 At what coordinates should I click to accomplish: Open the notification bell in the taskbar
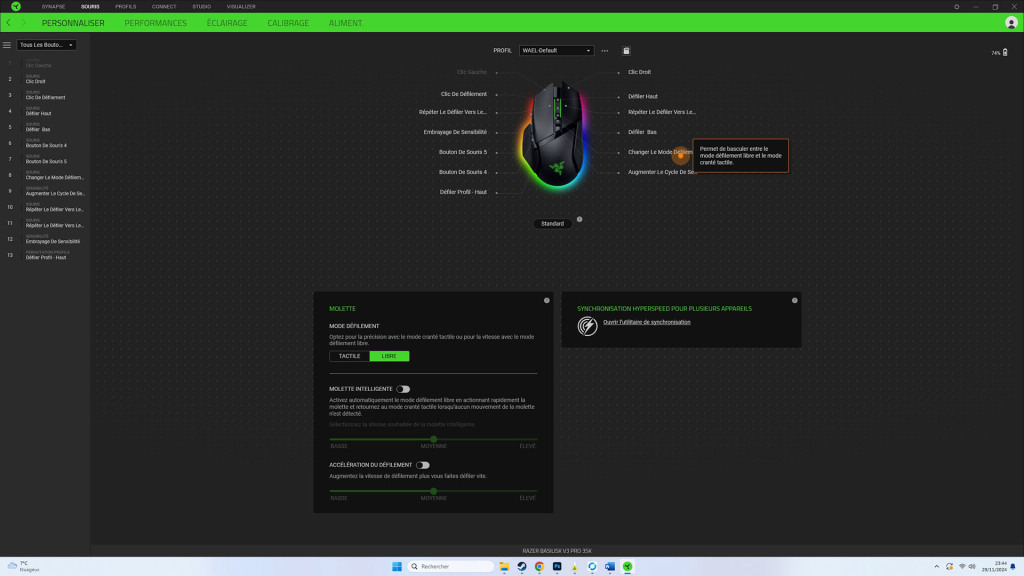point(1013,566)
